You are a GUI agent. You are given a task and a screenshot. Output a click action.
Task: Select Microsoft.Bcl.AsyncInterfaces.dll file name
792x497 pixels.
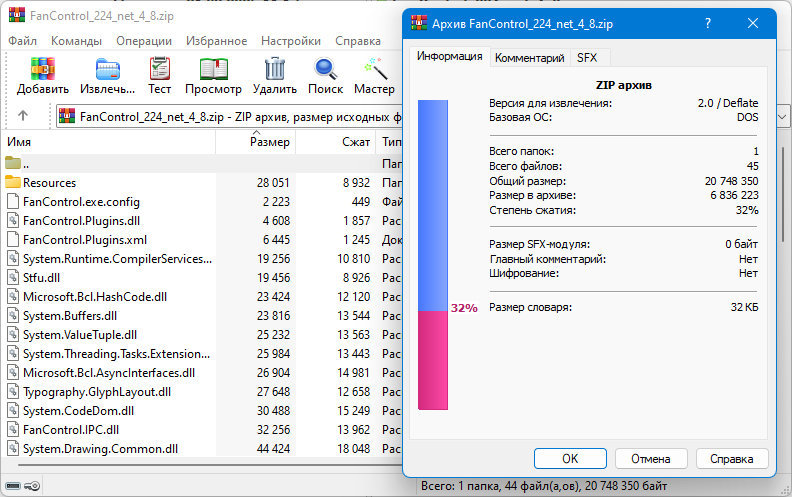click(x=109, y=373)
